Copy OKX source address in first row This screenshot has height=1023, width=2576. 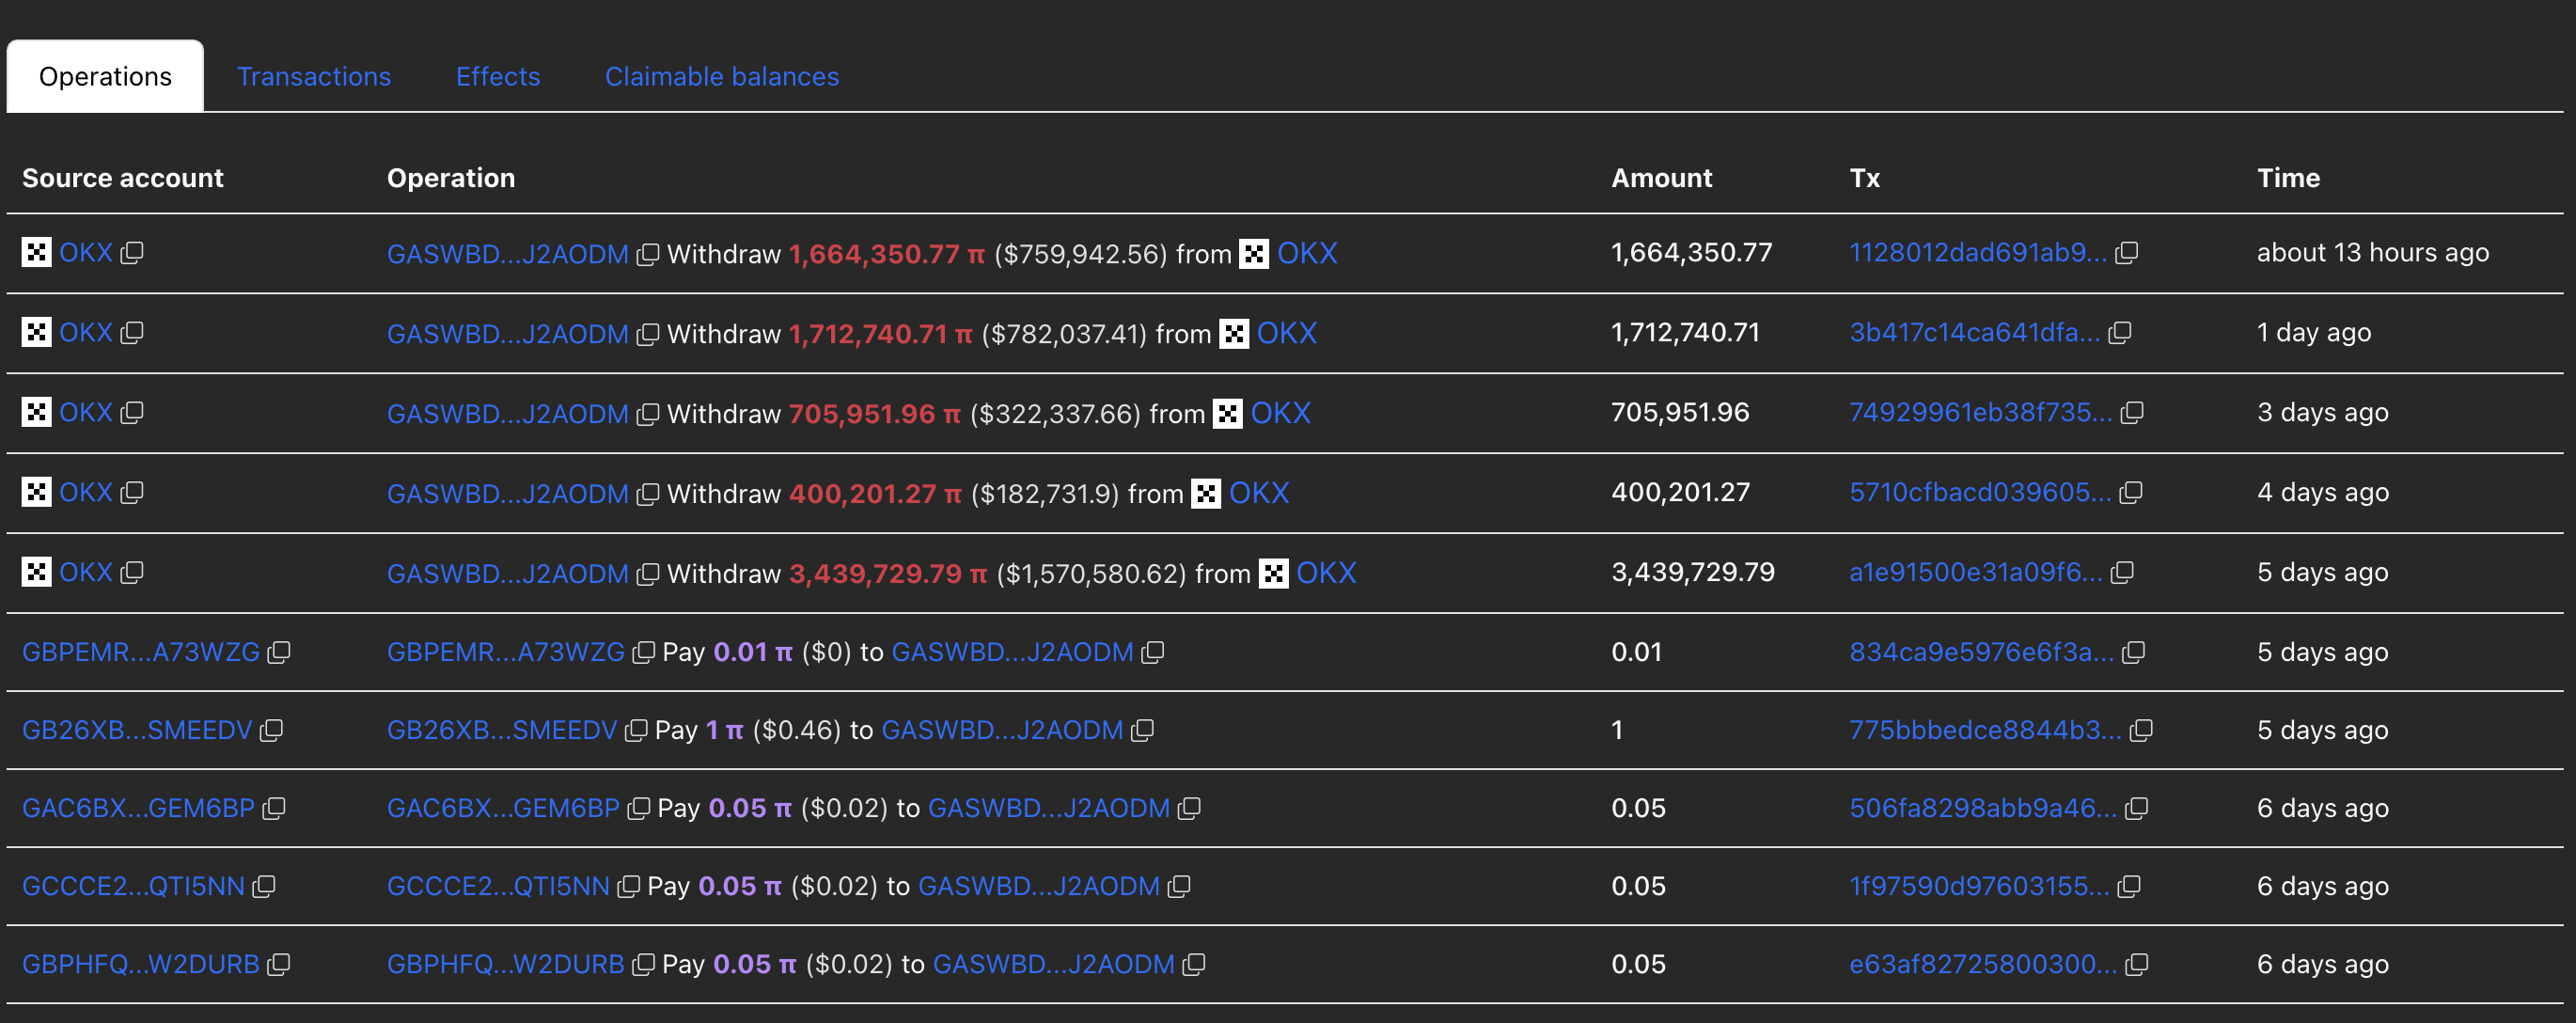click(x=132, y=253)
